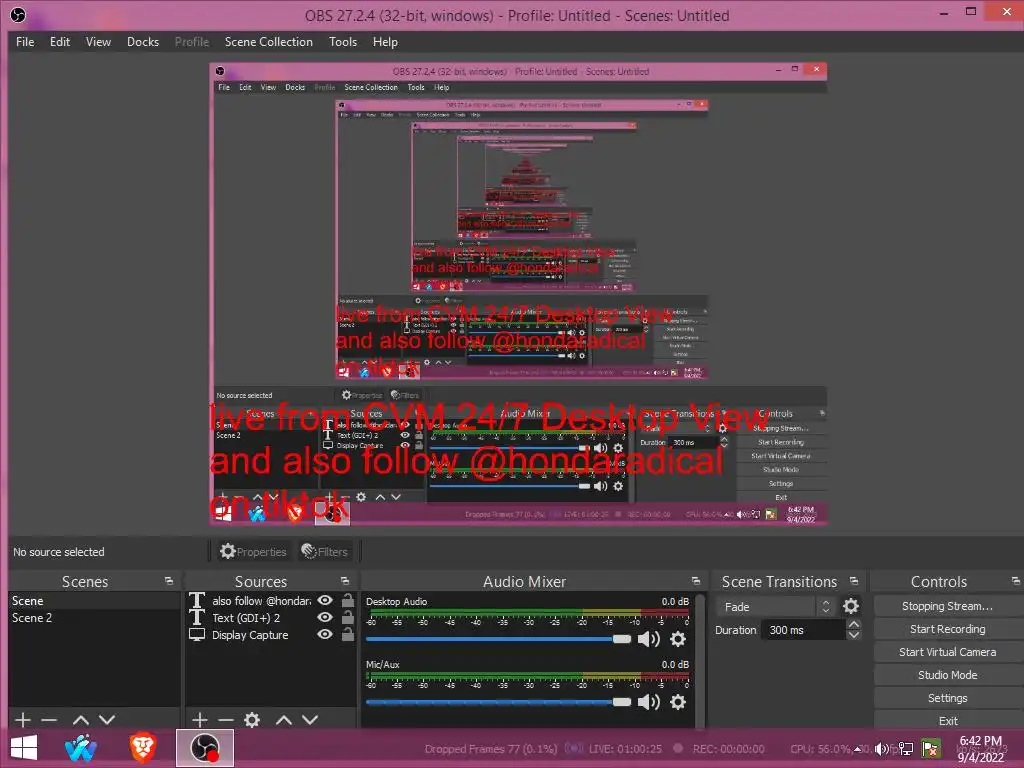Screen dimensions: 1024x768
Task: Click Start Virtual Camera
Action: (x=948, y=652)
